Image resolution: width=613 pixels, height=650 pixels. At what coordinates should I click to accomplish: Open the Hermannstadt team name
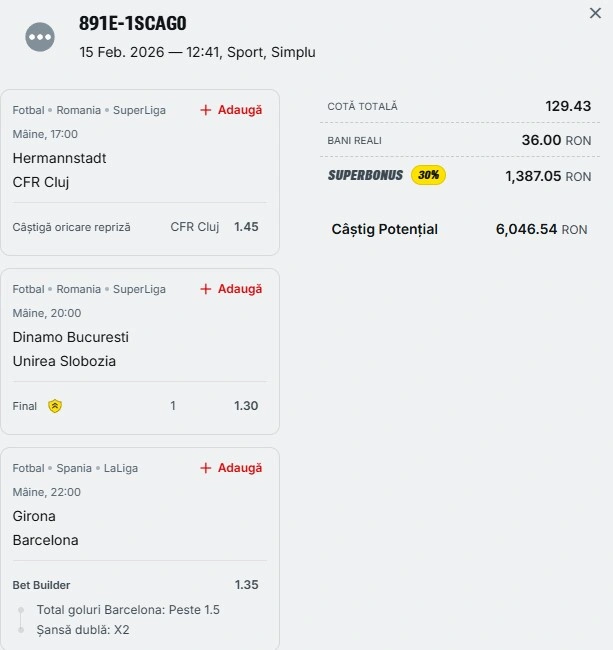(59, 158)
